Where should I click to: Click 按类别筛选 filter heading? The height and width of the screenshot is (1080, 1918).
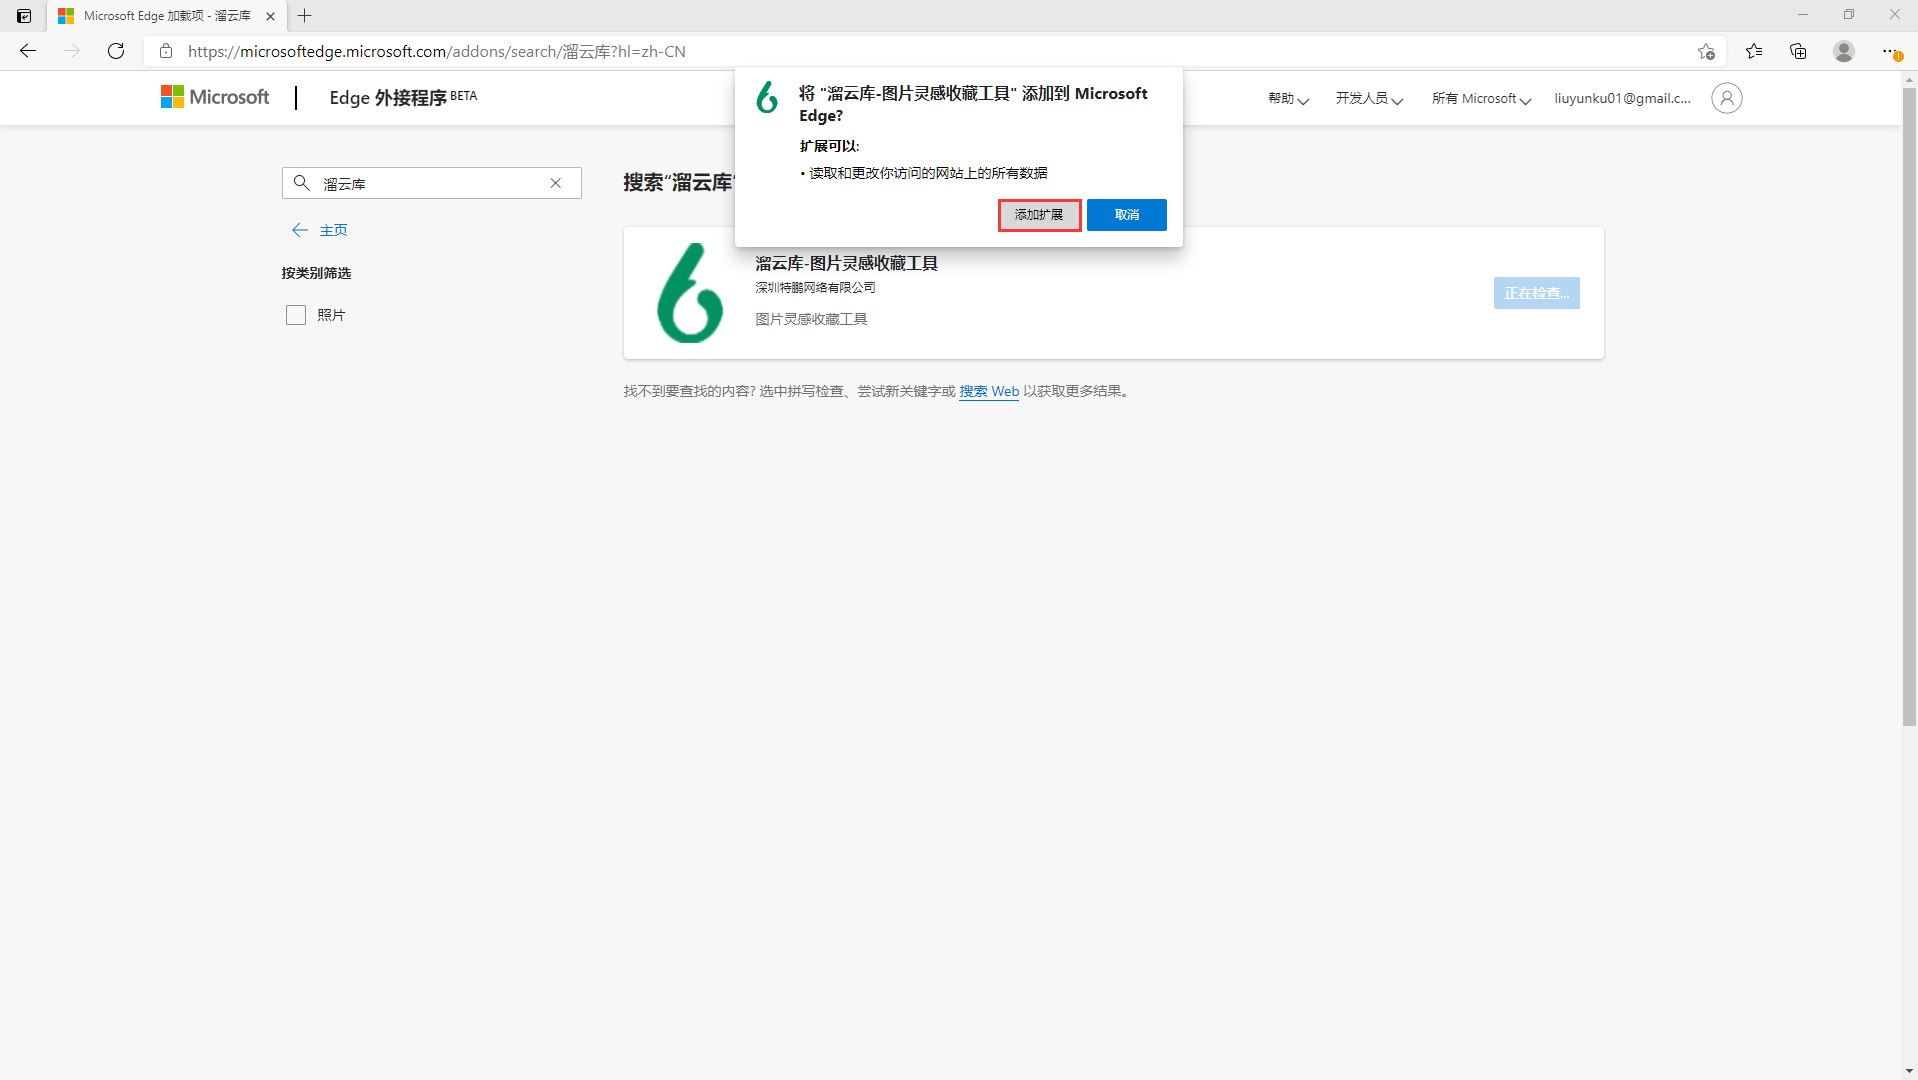click(316, 273)
